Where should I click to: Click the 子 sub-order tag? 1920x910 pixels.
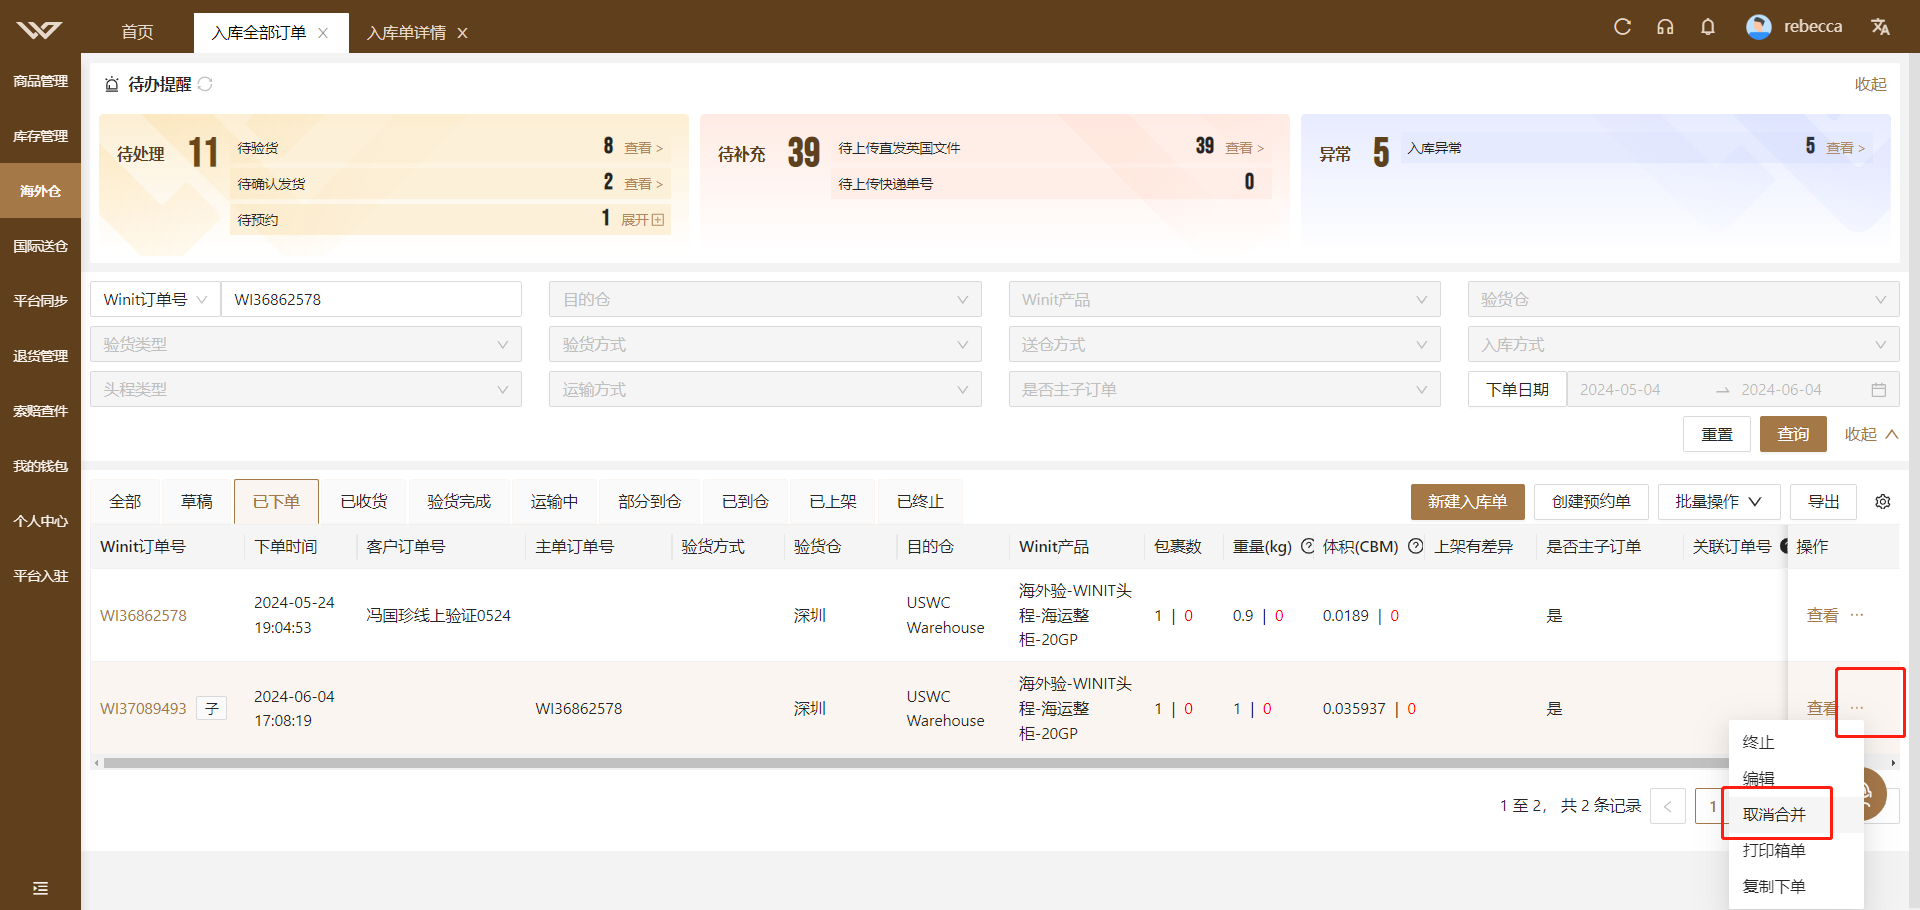pos(212,709)
